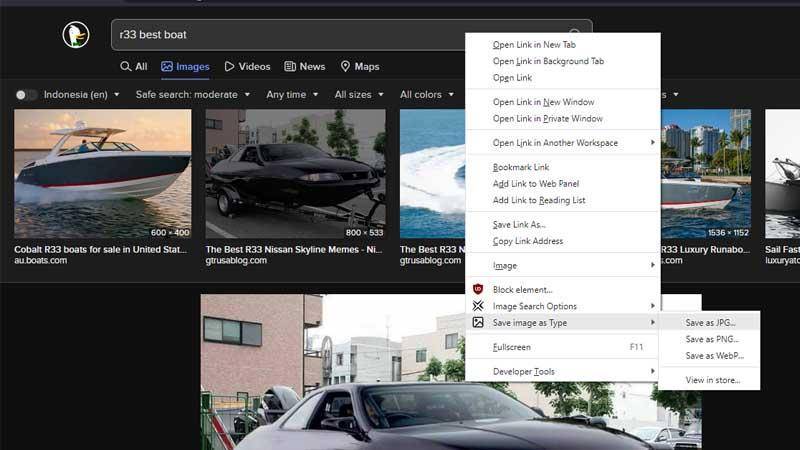The height and width of the screenshot is (450, 800).
Task: Click the 1536 × 1152 runabout thumbnail
Action: click(706, 174)
